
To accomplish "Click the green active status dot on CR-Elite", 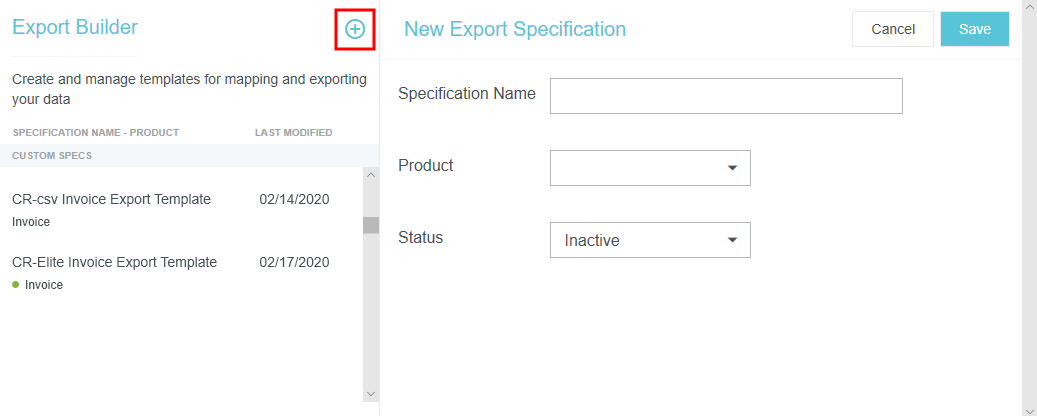I will [x=16, y=285].
